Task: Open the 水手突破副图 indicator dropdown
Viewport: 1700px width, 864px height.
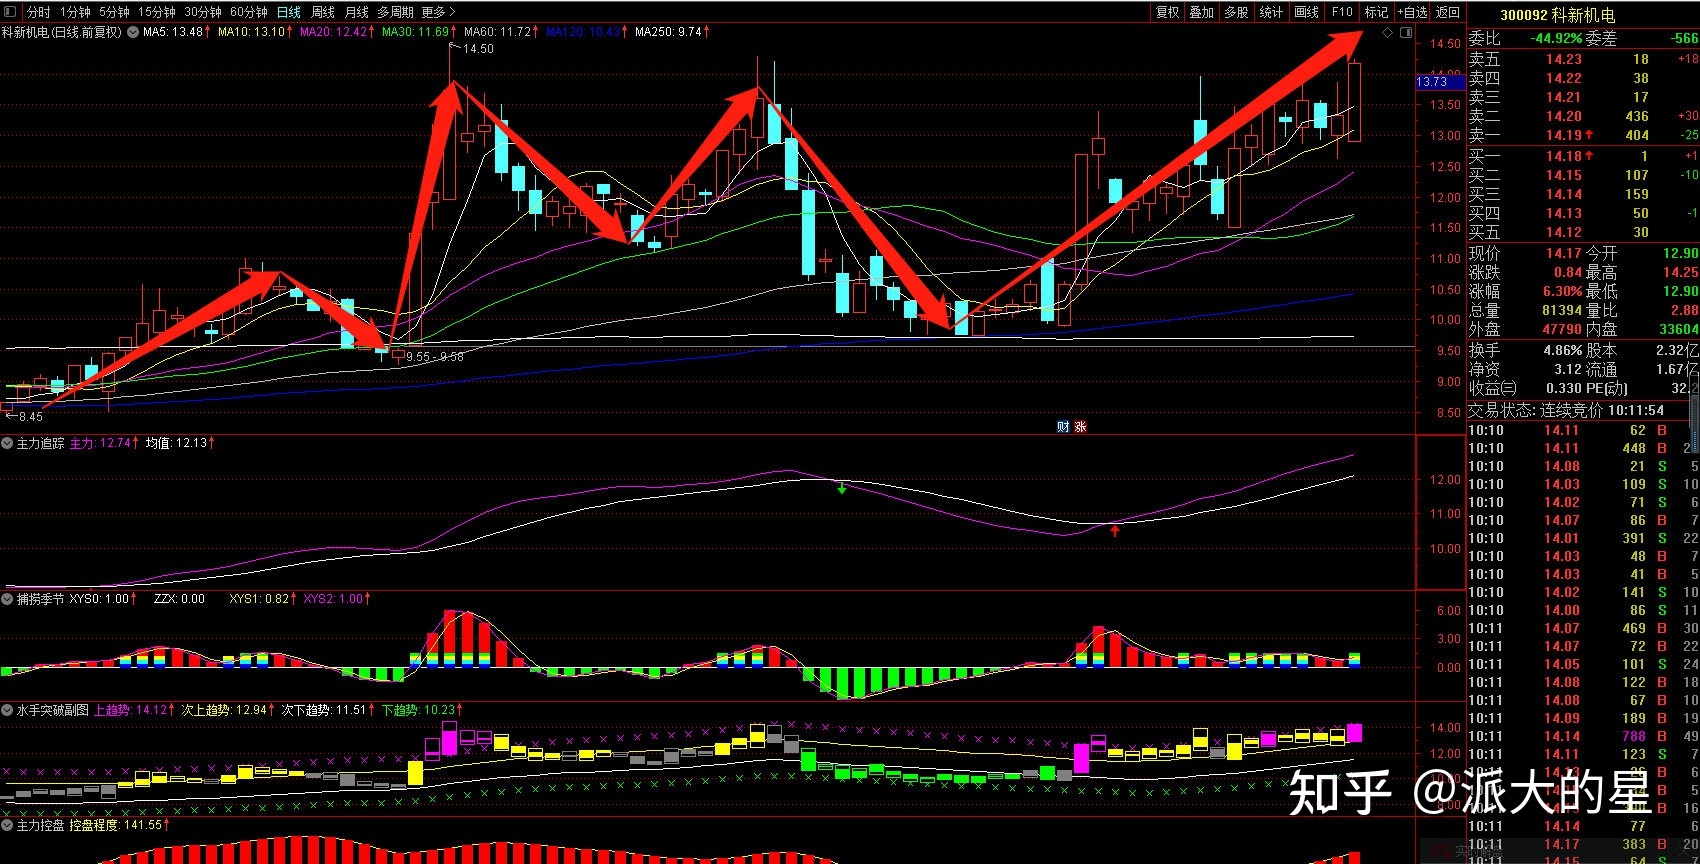Action: (x=8, y=710)
